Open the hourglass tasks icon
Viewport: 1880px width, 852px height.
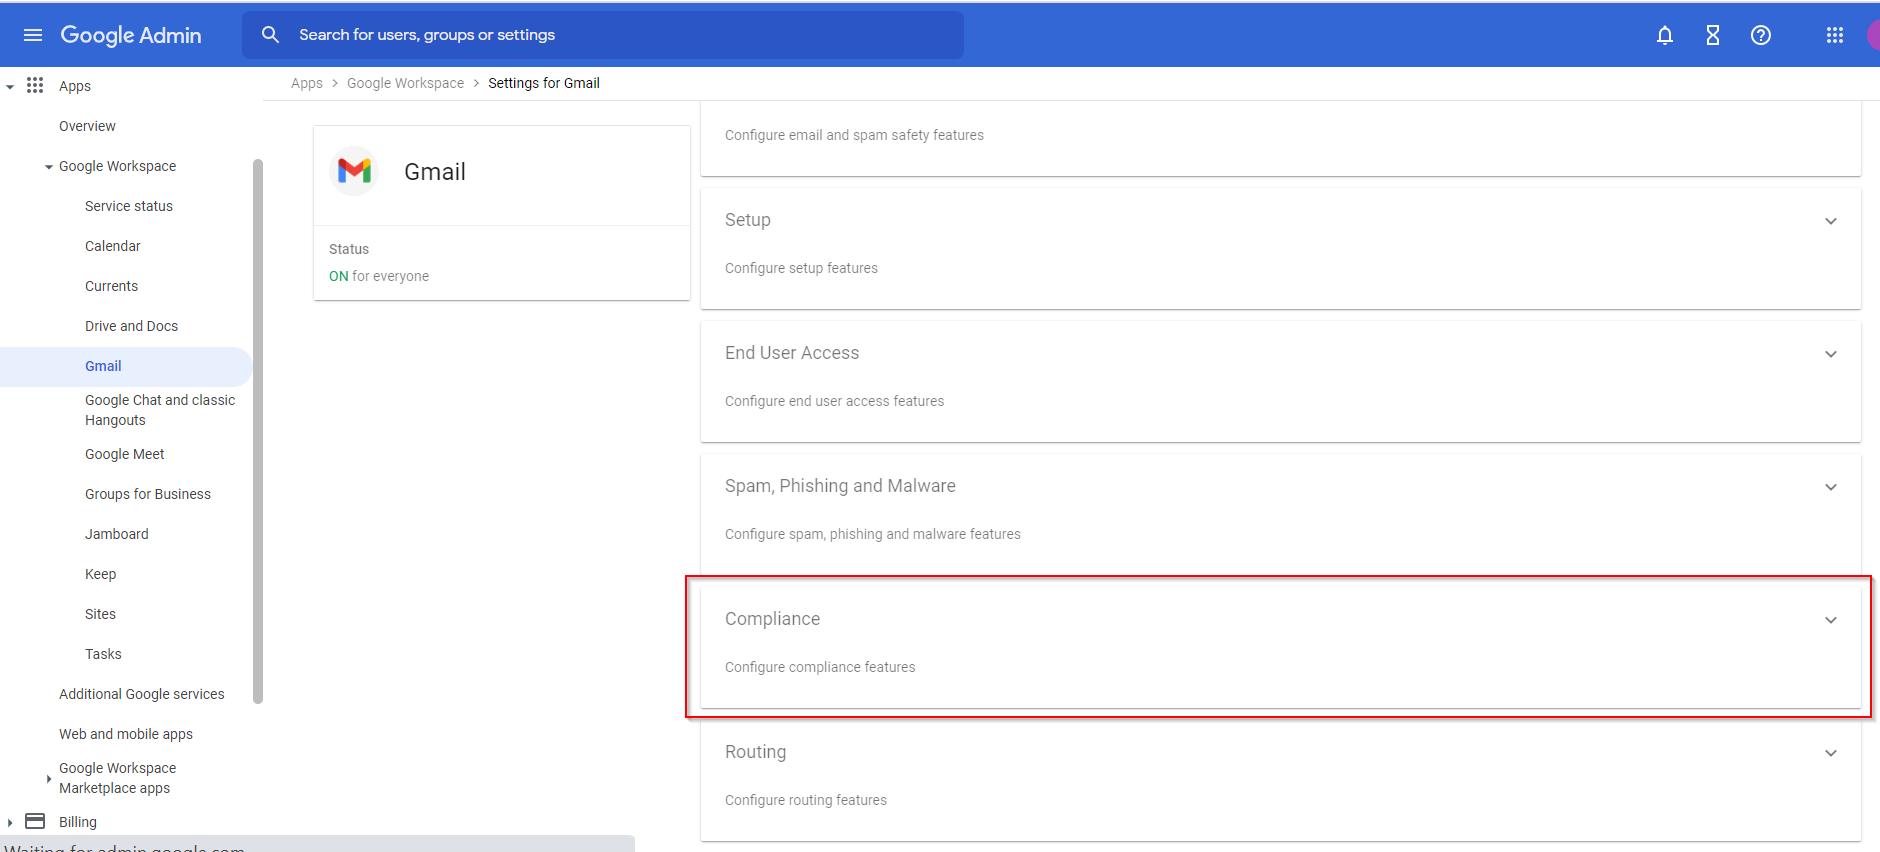pos(1712,35)
